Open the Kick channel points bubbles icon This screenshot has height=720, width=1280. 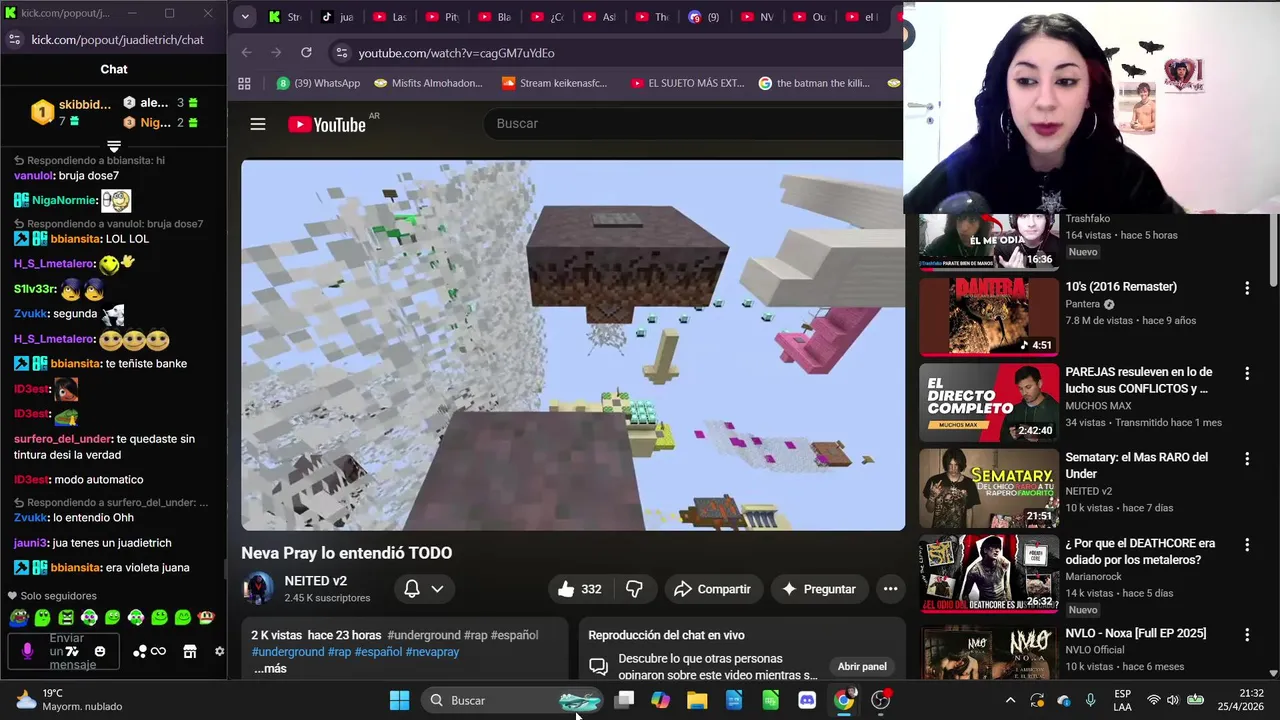click(139, 651)
